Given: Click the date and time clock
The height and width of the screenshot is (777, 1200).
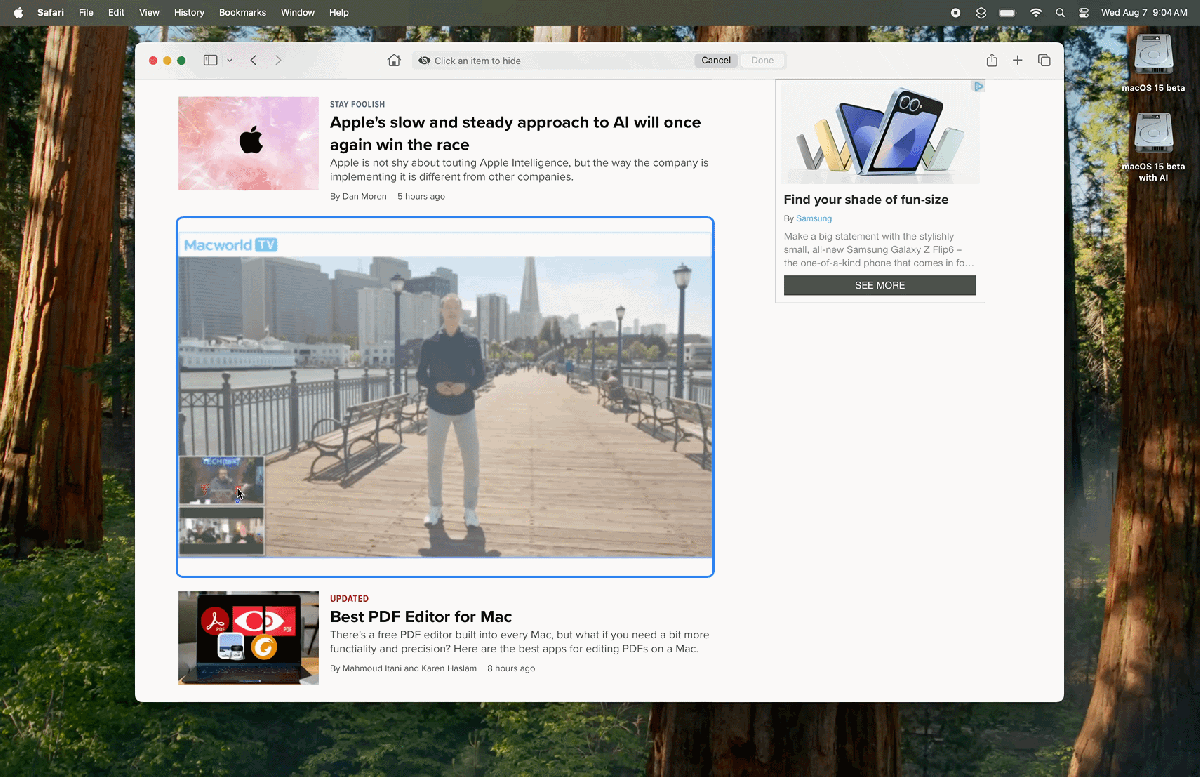Looking at the screenshot, I should point(1144,13).
